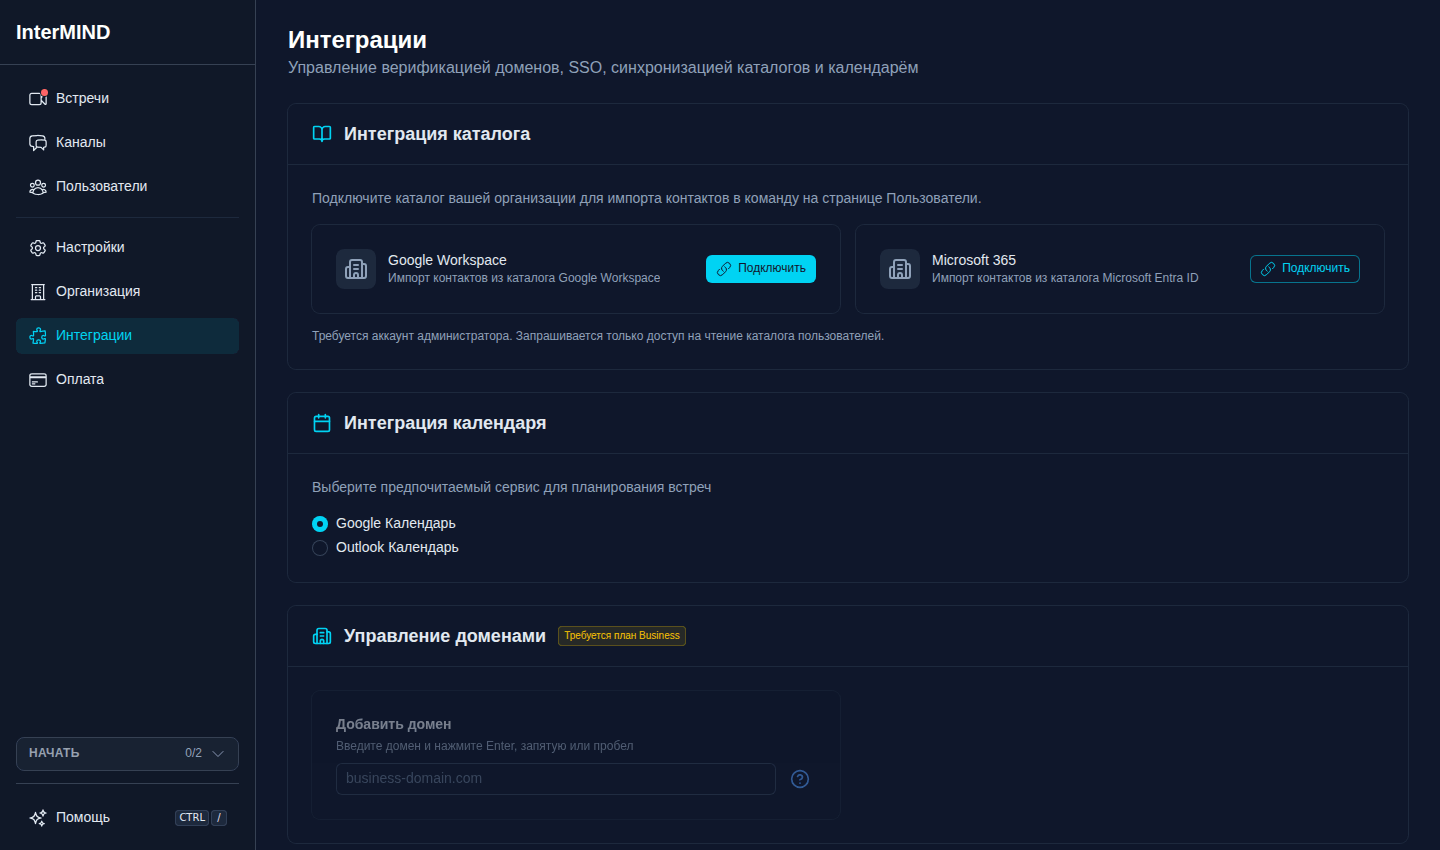The width and height of the screenshot is (1440, 850).
Task: Click the Интеграция календаря heading
Action: coord(445,423)
